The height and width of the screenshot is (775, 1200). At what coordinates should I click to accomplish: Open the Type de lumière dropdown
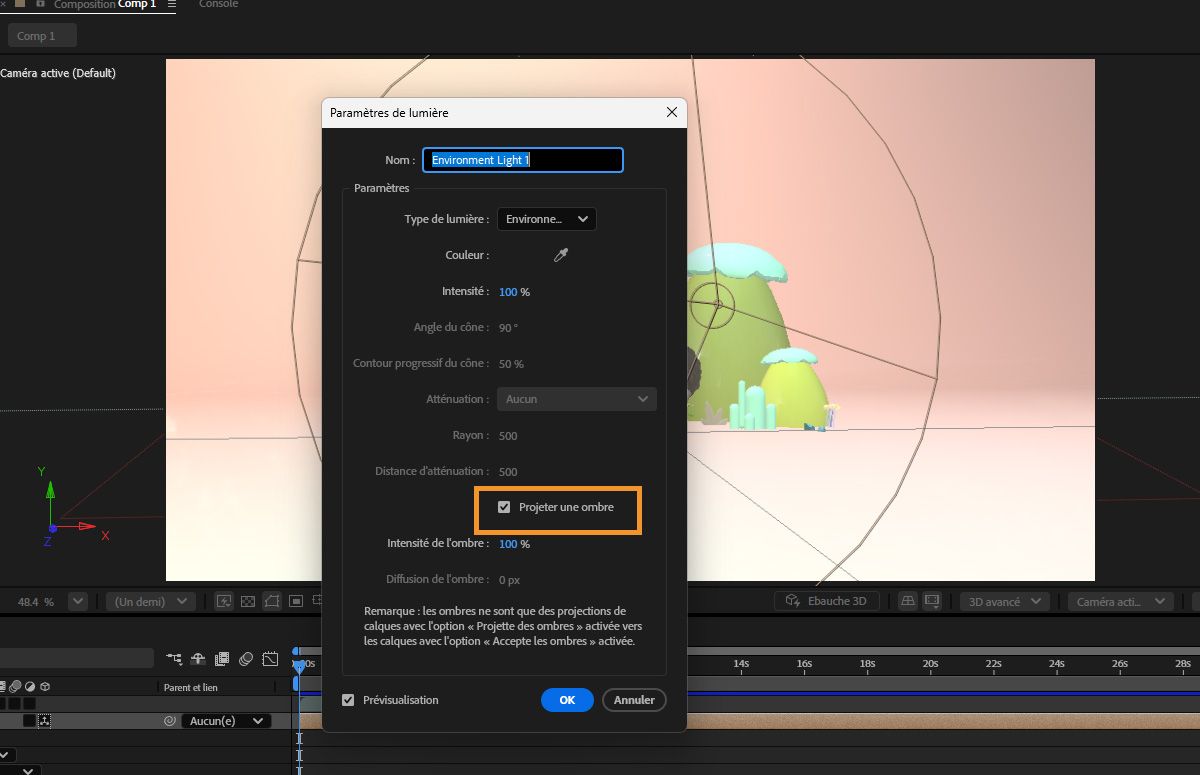546,219
